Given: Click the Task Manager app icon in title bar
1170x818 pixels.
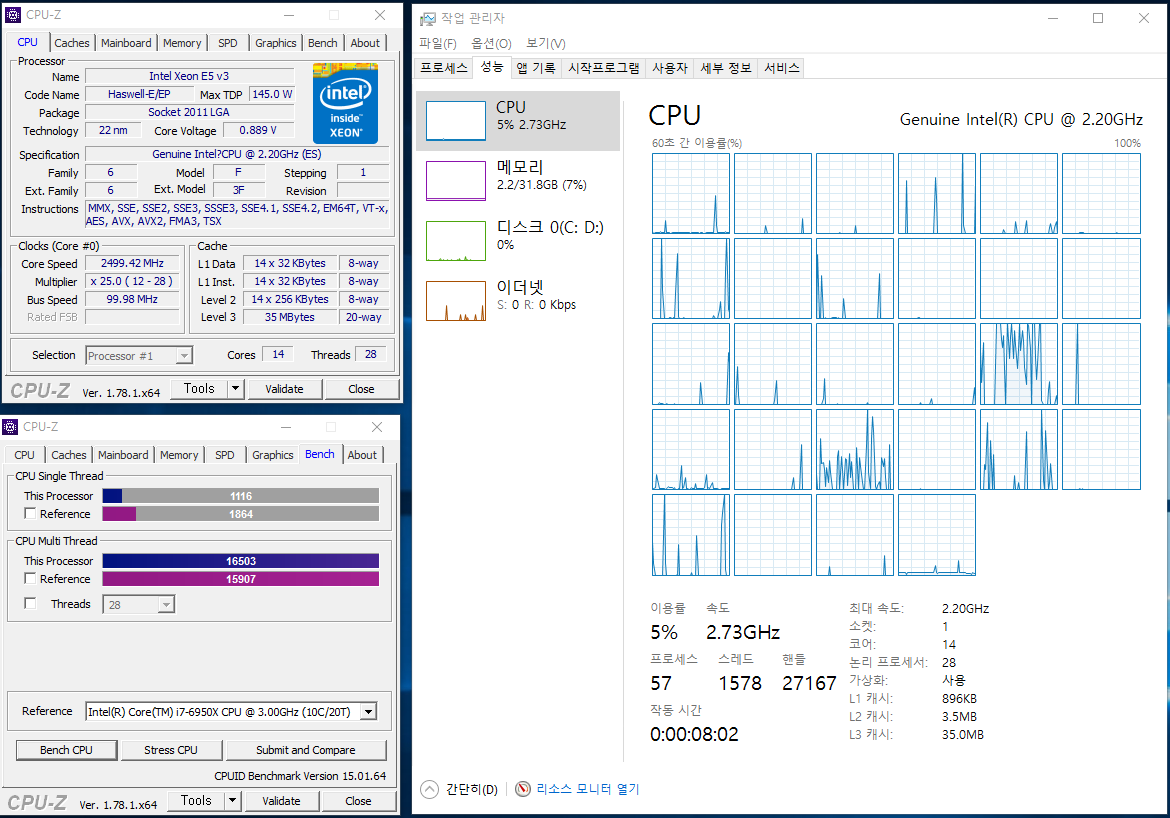Looking at the screenshot, I should coord(428,18).
